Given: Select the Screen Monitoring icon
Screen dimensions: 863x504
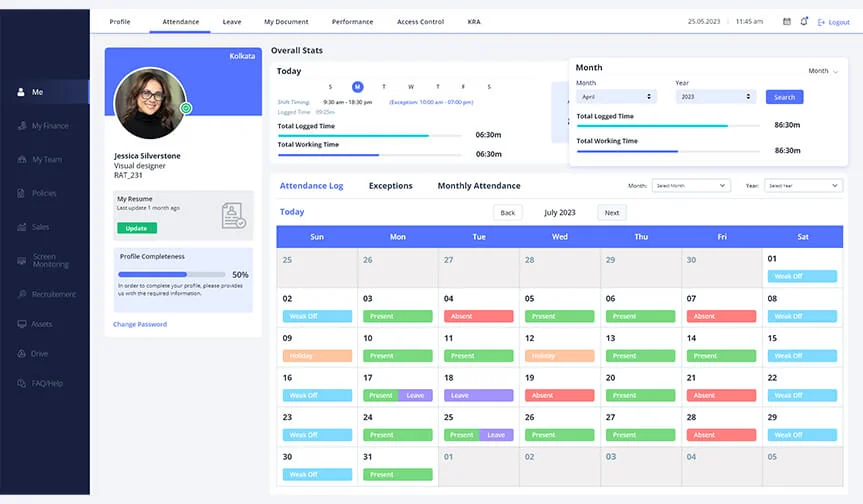Looking at the screenshot, I should click(x=21, y=261).
